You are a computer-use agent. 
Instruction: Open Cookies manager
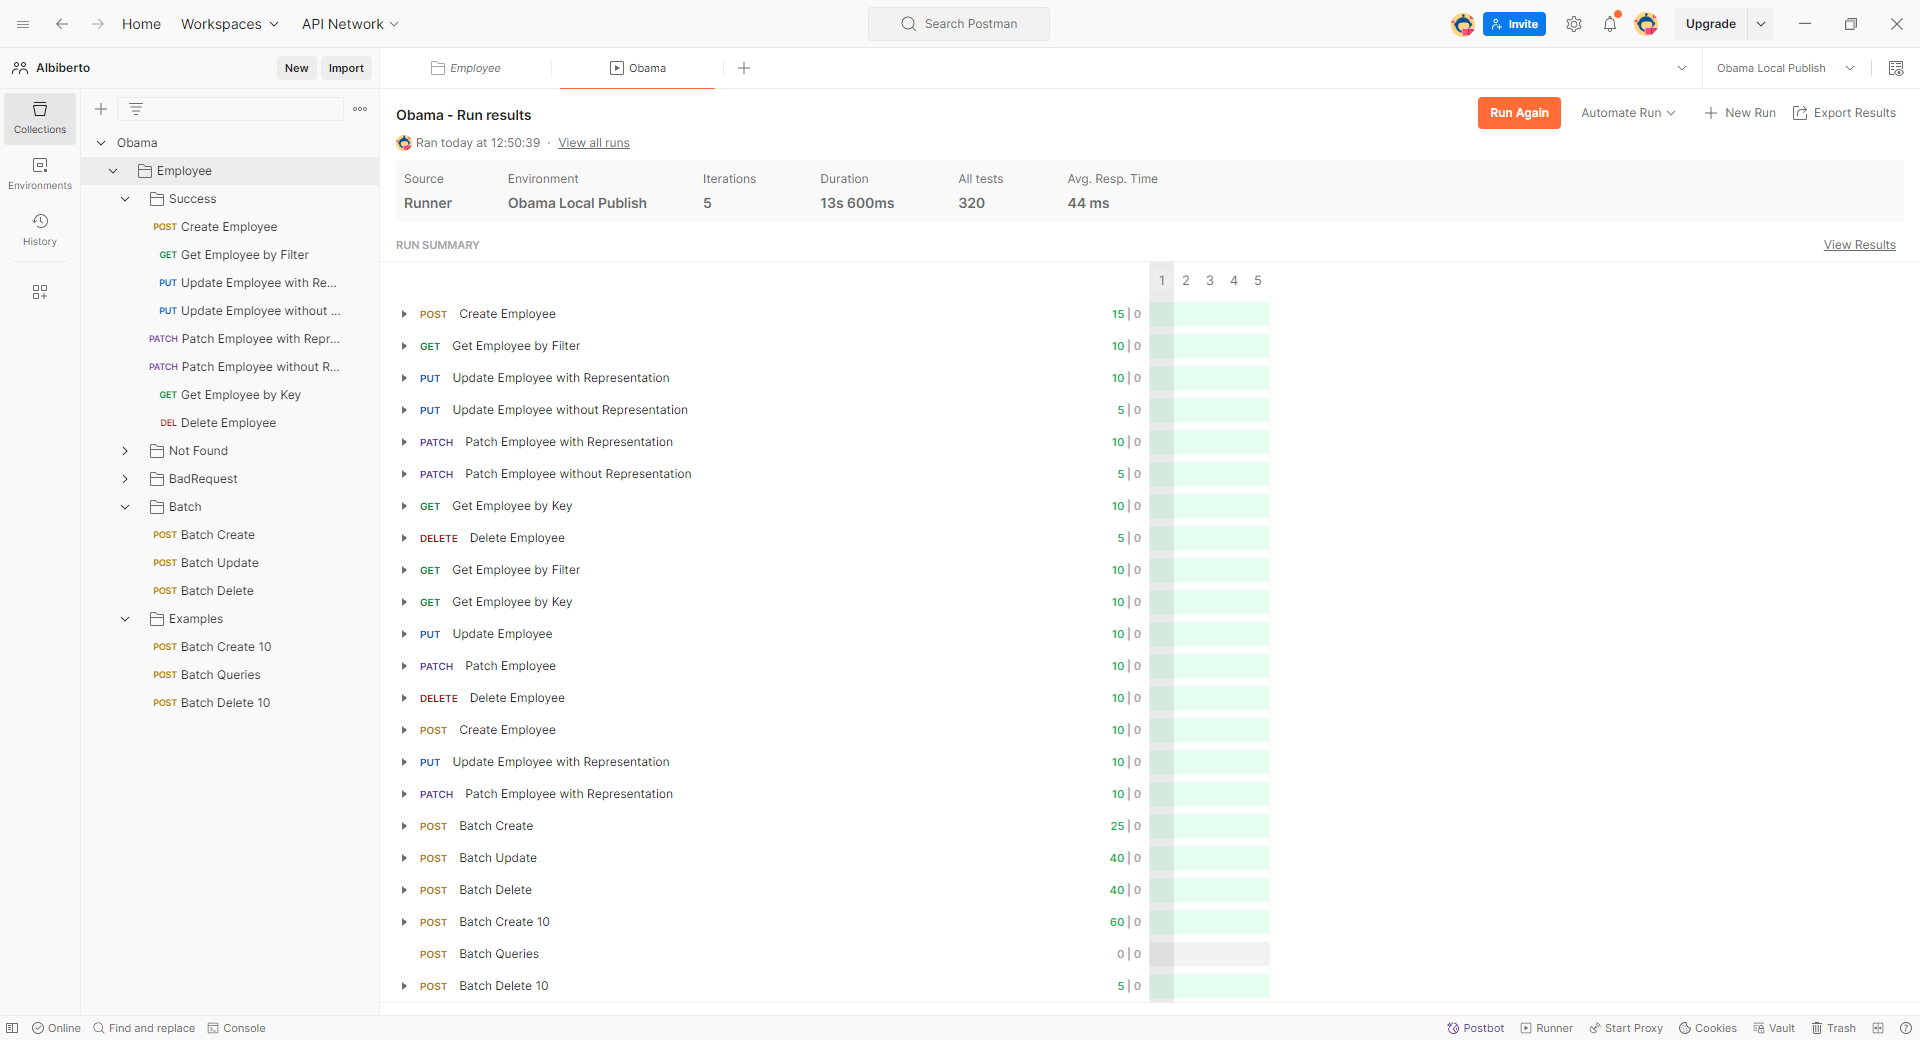pyautogui.click(x=1708, y=1028)
